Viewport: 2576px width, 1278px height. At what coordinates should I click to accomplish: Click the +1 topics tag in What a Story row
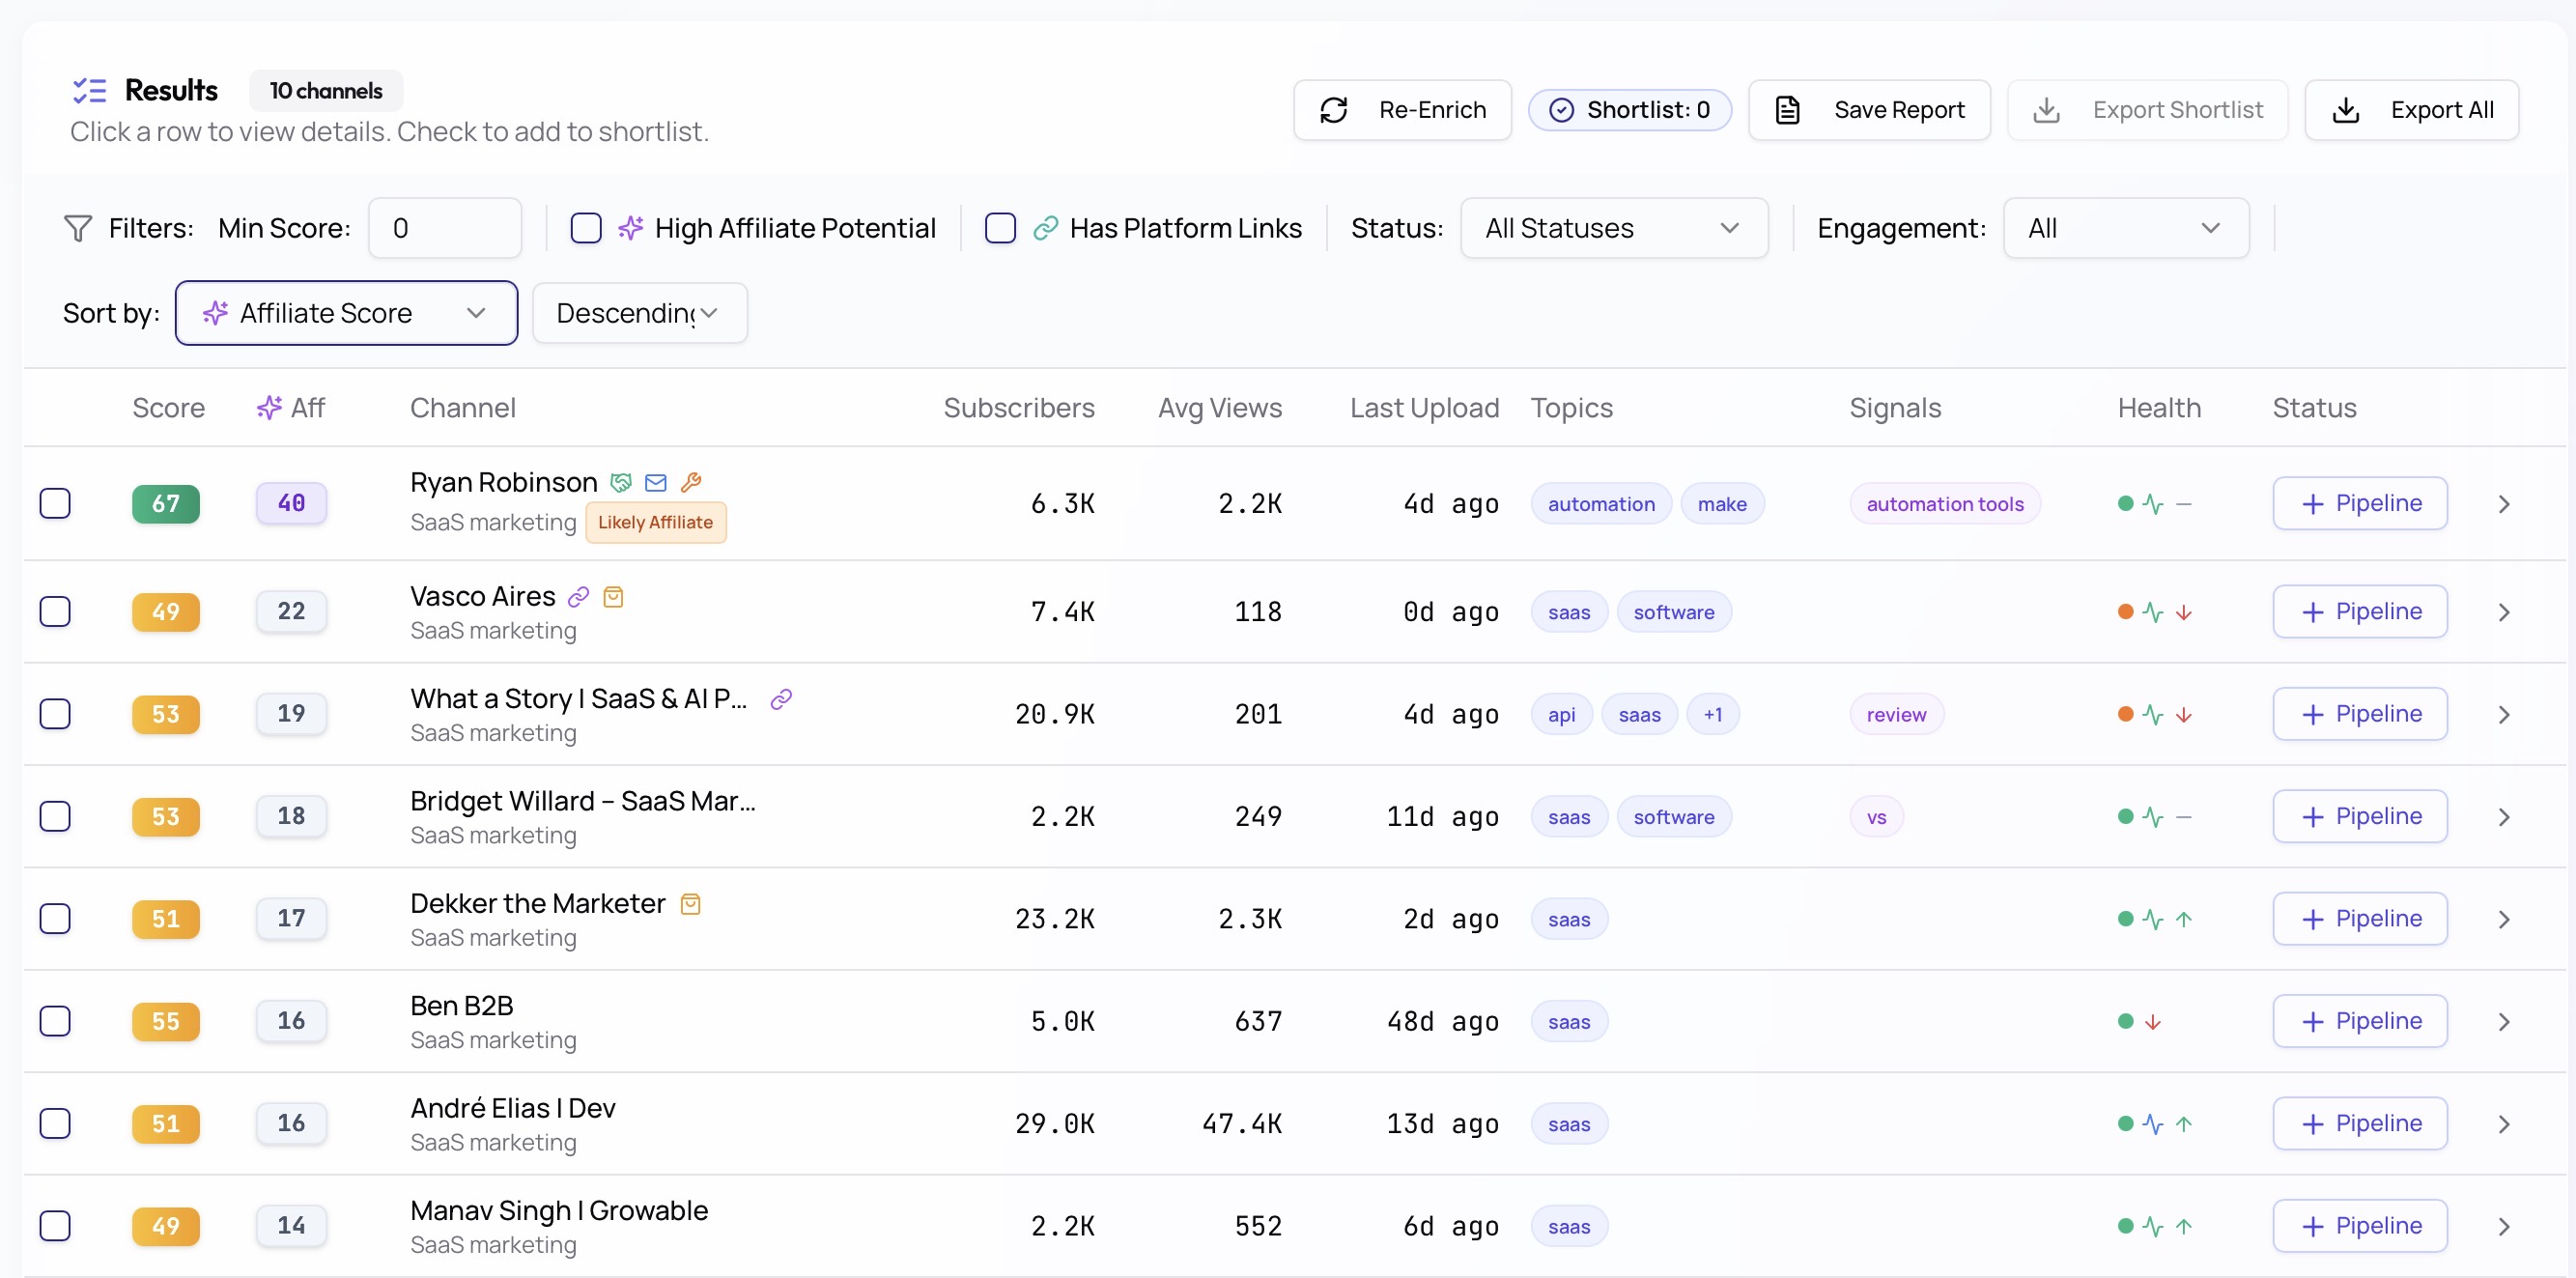pos(1713,714)
